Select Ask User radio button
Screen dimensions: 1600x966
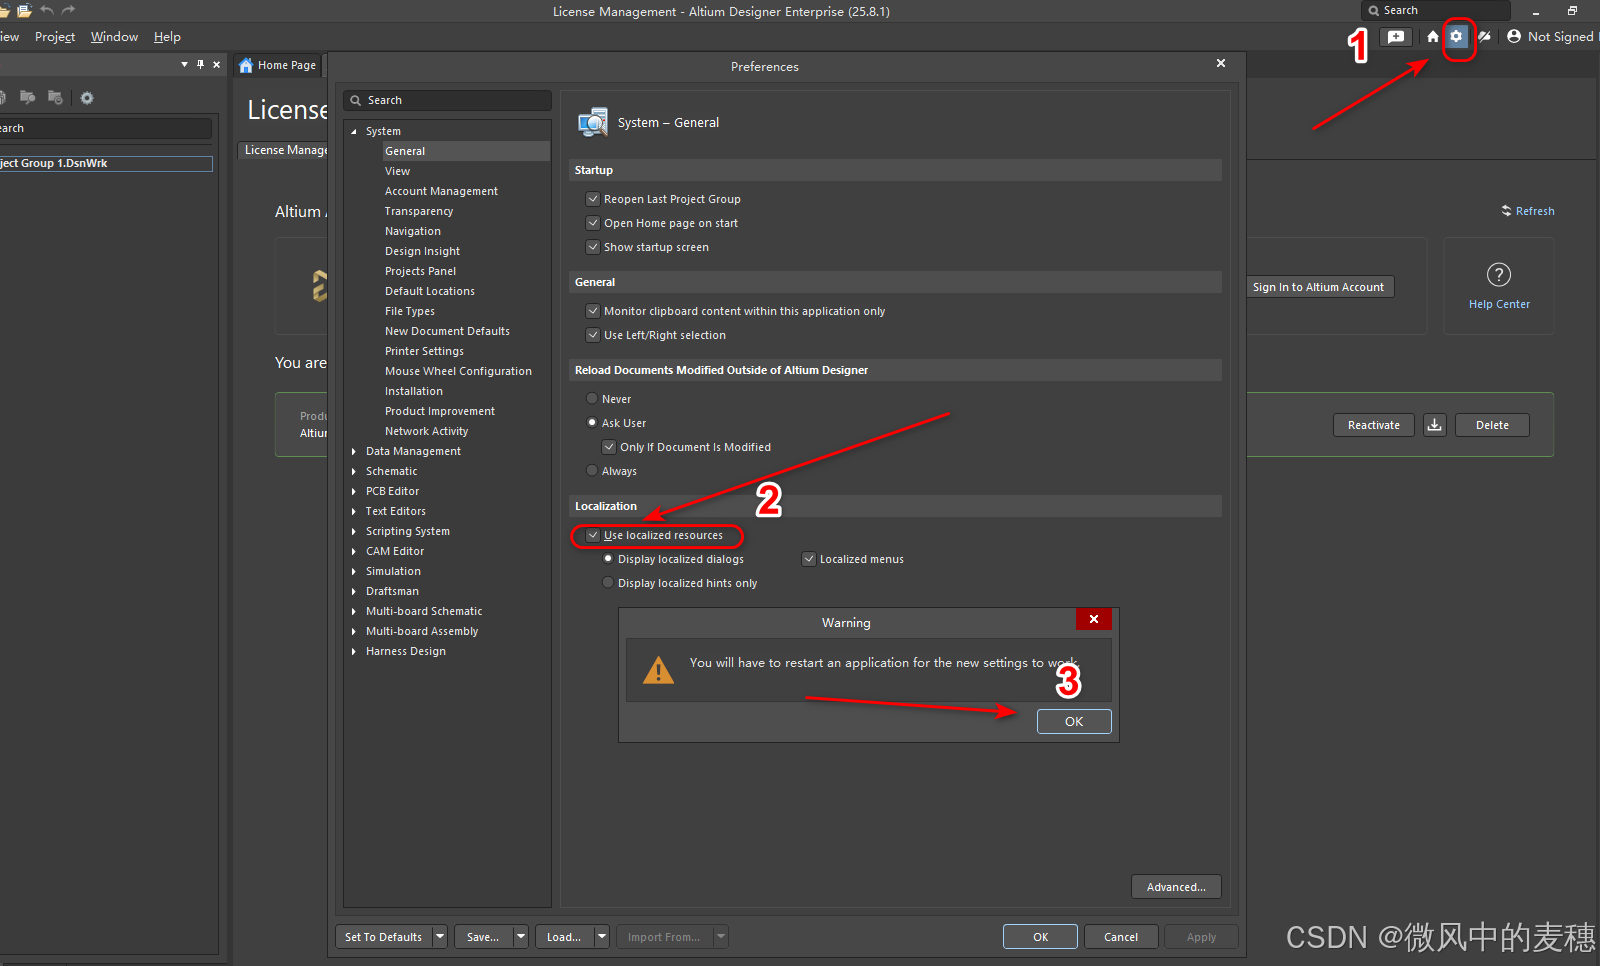click(592, 422)
